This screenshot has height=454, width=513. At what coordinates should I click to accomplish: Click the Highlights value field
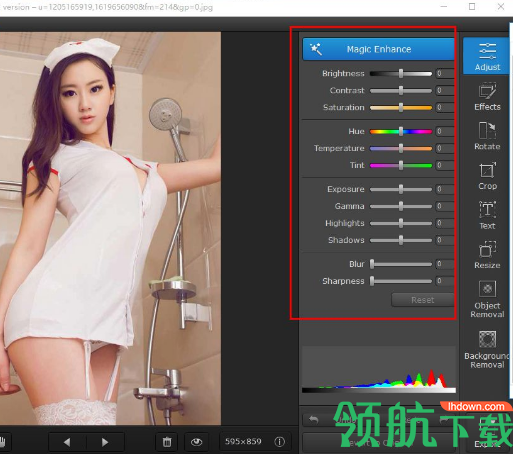(445, 223)
